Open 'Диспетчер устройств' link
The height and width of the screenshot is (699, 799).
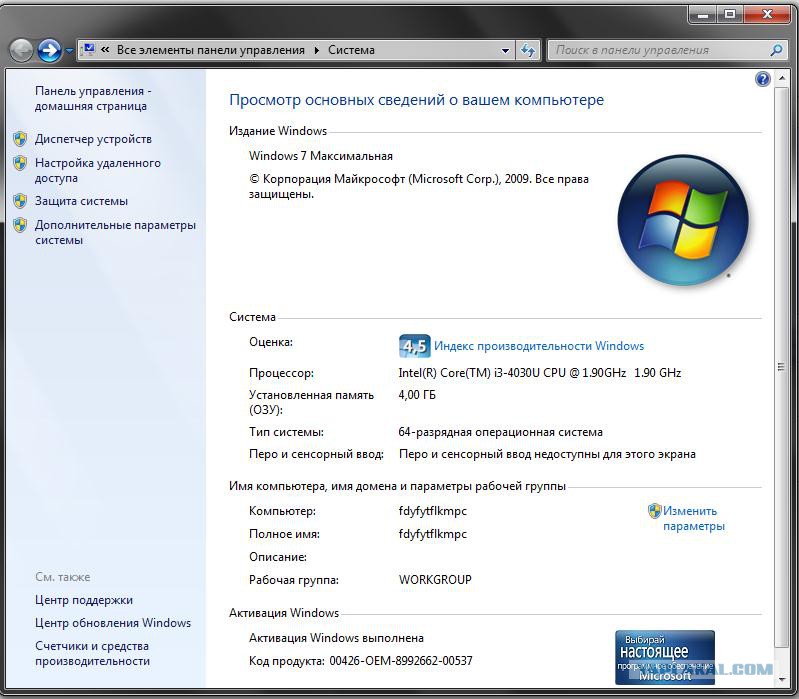point(93,139)
